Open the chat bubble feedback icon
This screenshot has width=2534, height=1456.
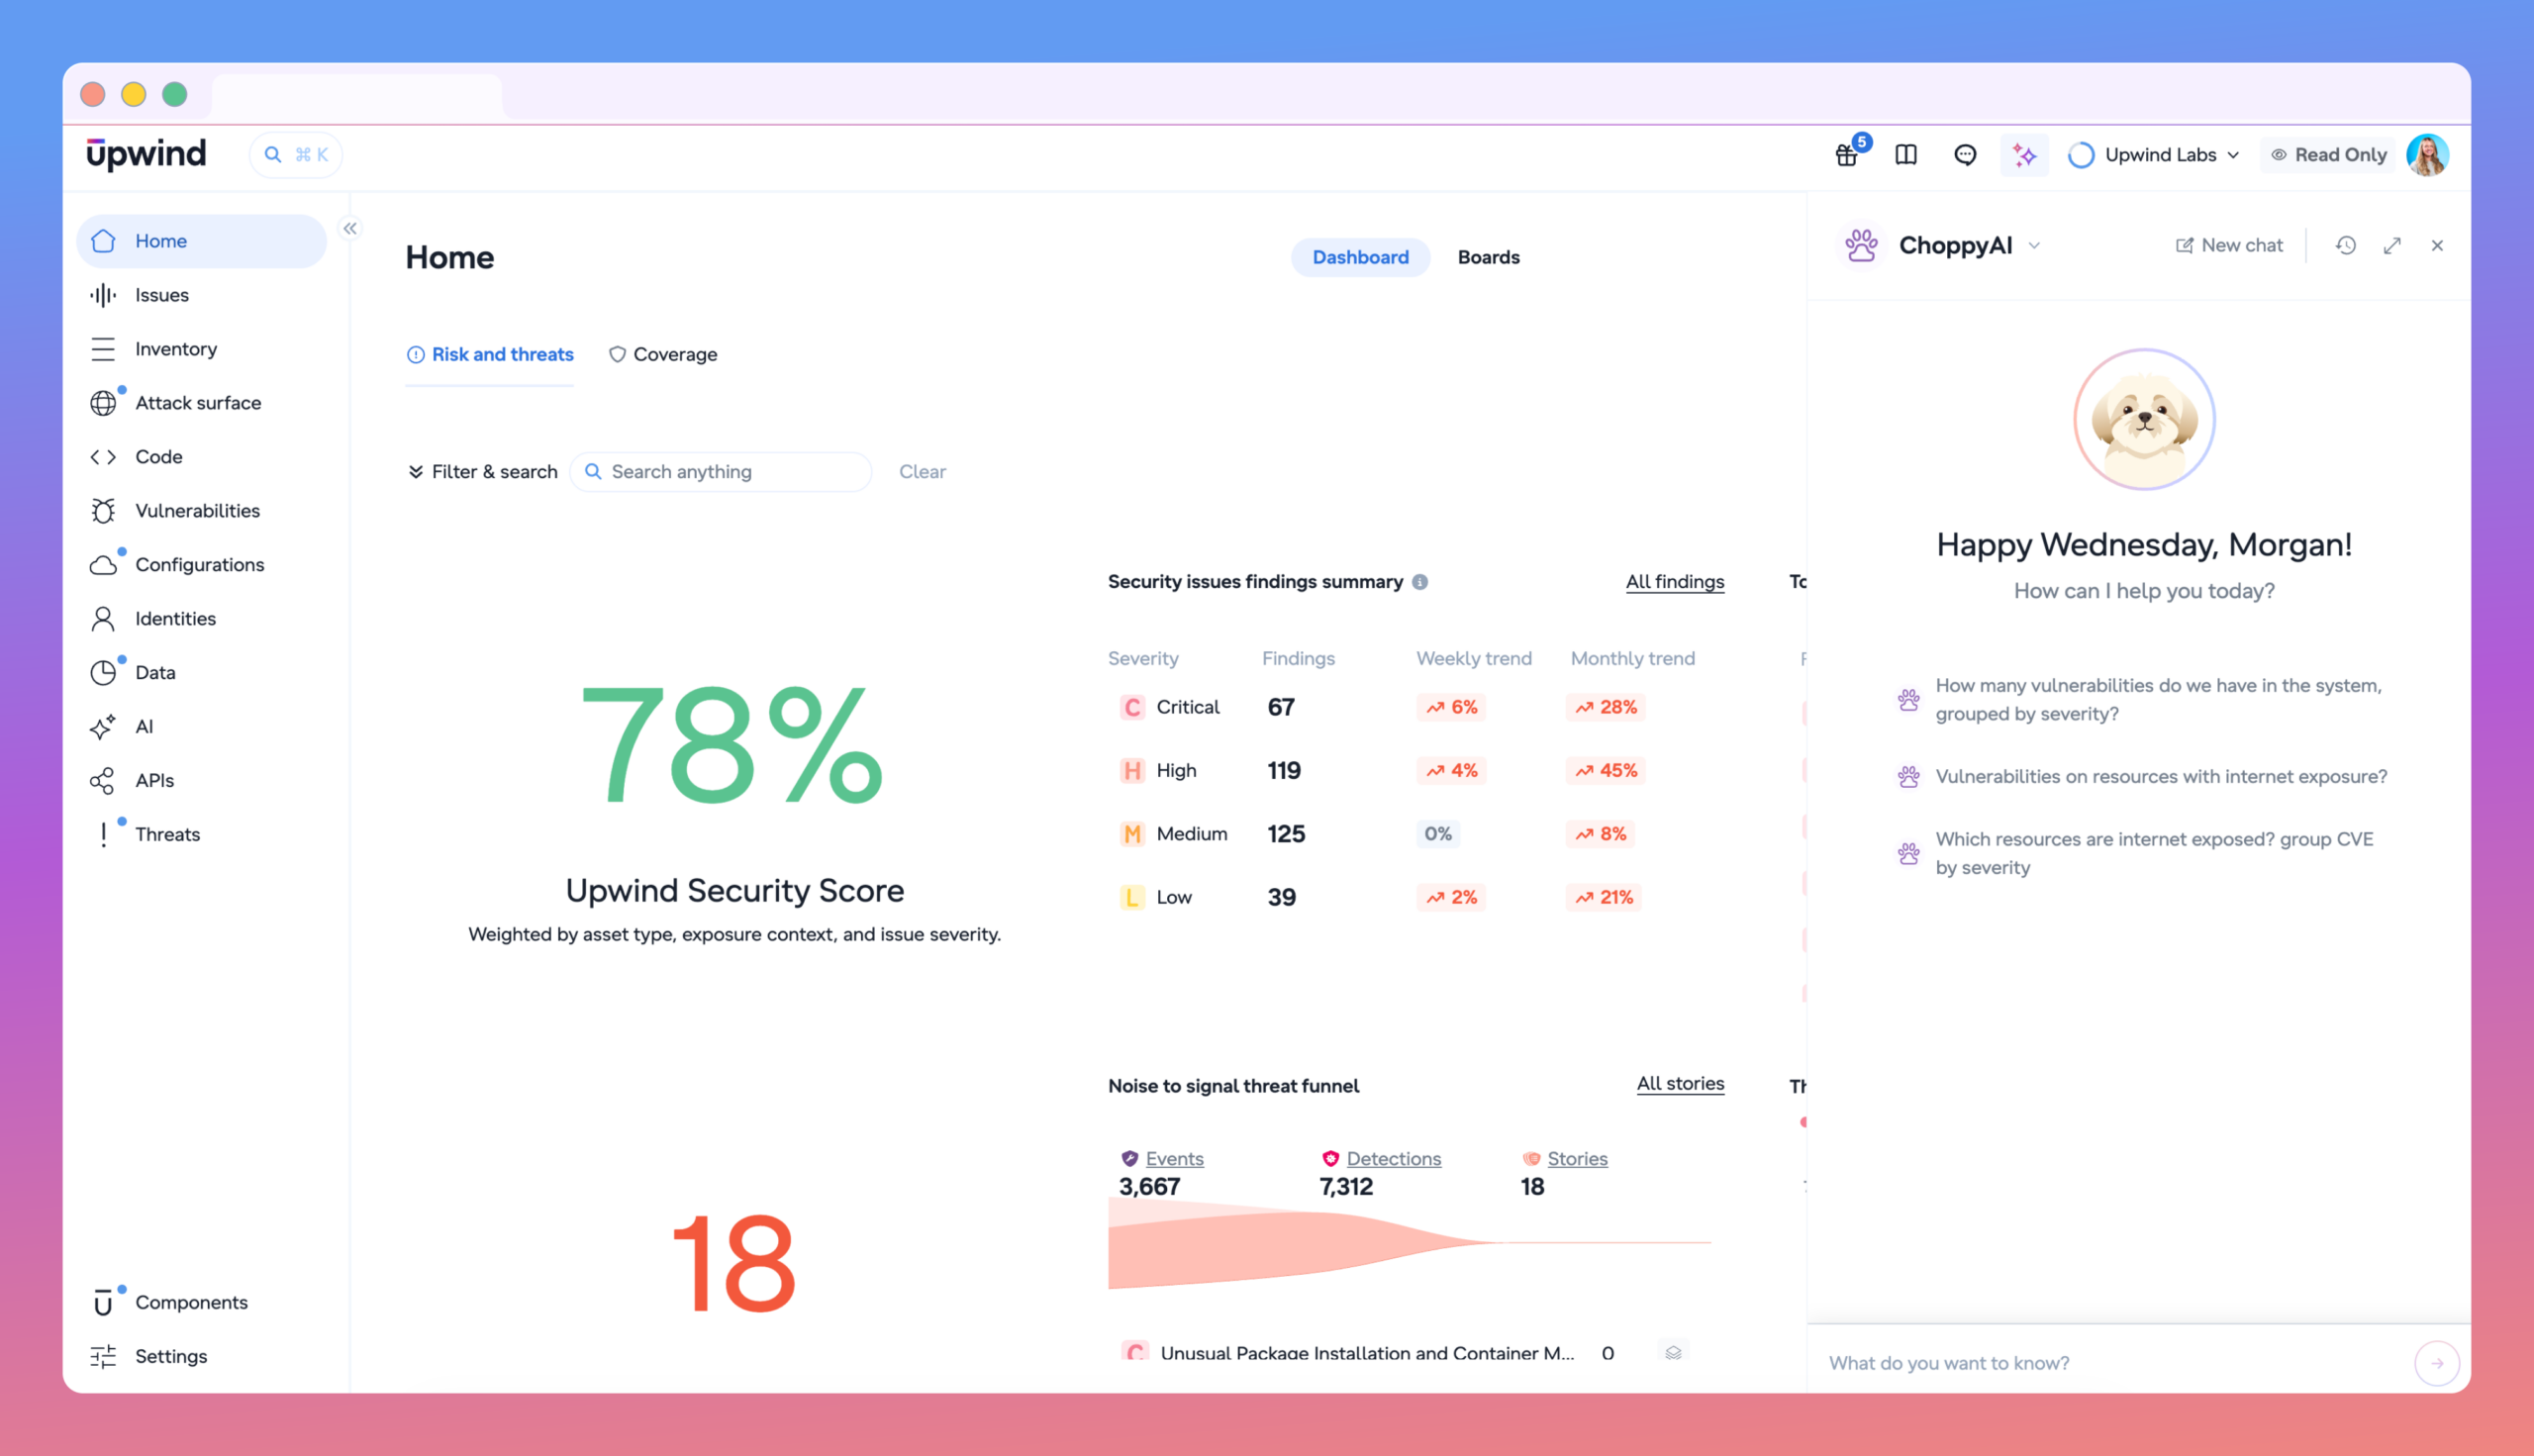coord(1965,155)
